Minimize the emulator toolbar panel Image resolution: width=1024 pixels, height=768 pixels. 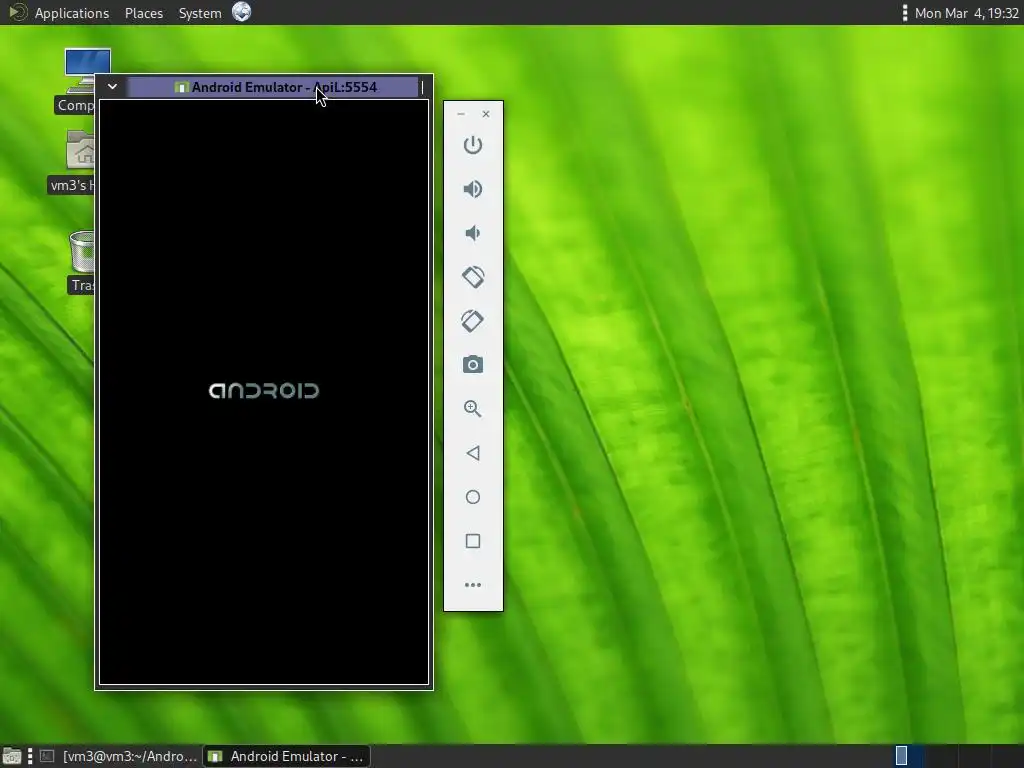click(x=461, y=114)
